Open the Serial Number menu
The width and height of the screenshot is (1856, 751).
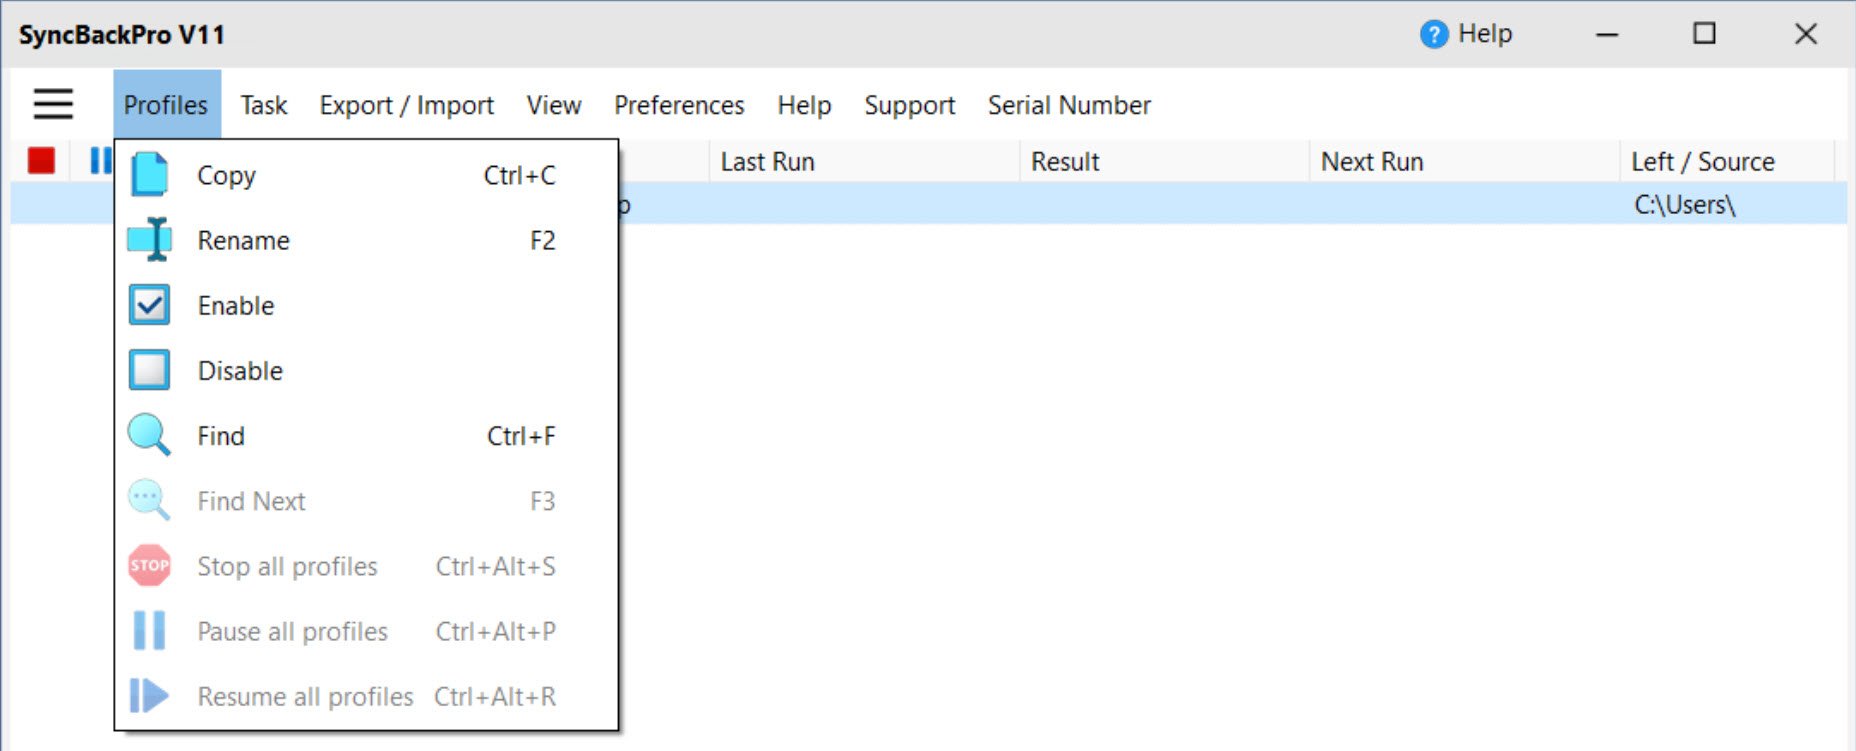1069,105
